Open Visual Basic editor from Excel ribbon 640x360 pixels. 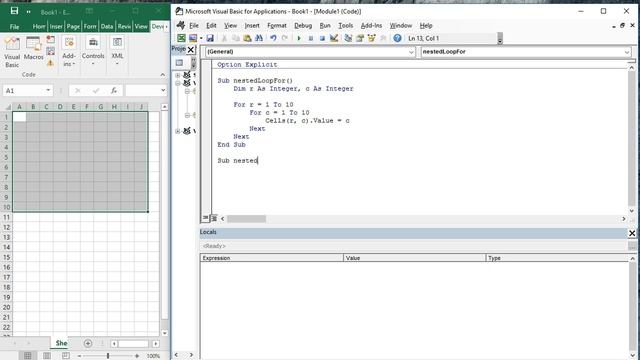point(12,52)
